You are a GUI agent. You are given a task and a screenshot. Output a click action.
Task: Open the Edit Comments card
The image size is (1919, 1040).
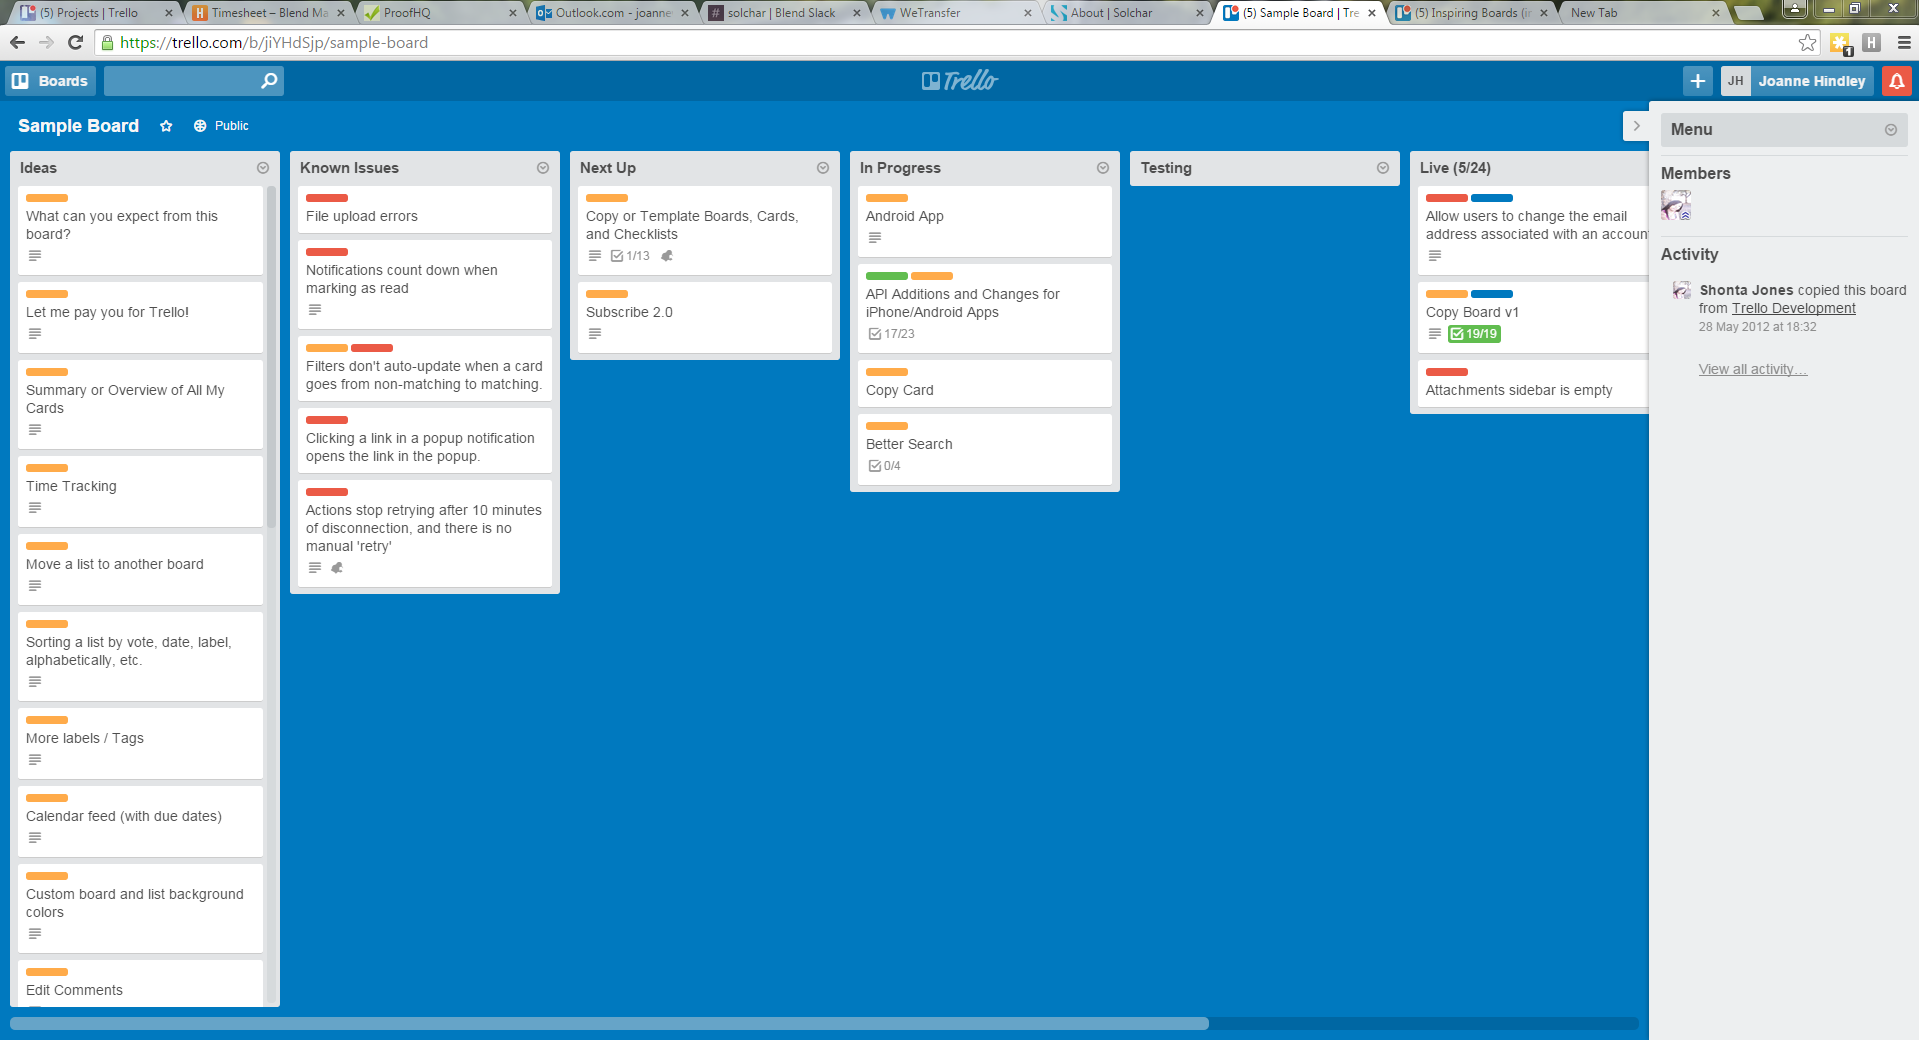pos(140,984)
